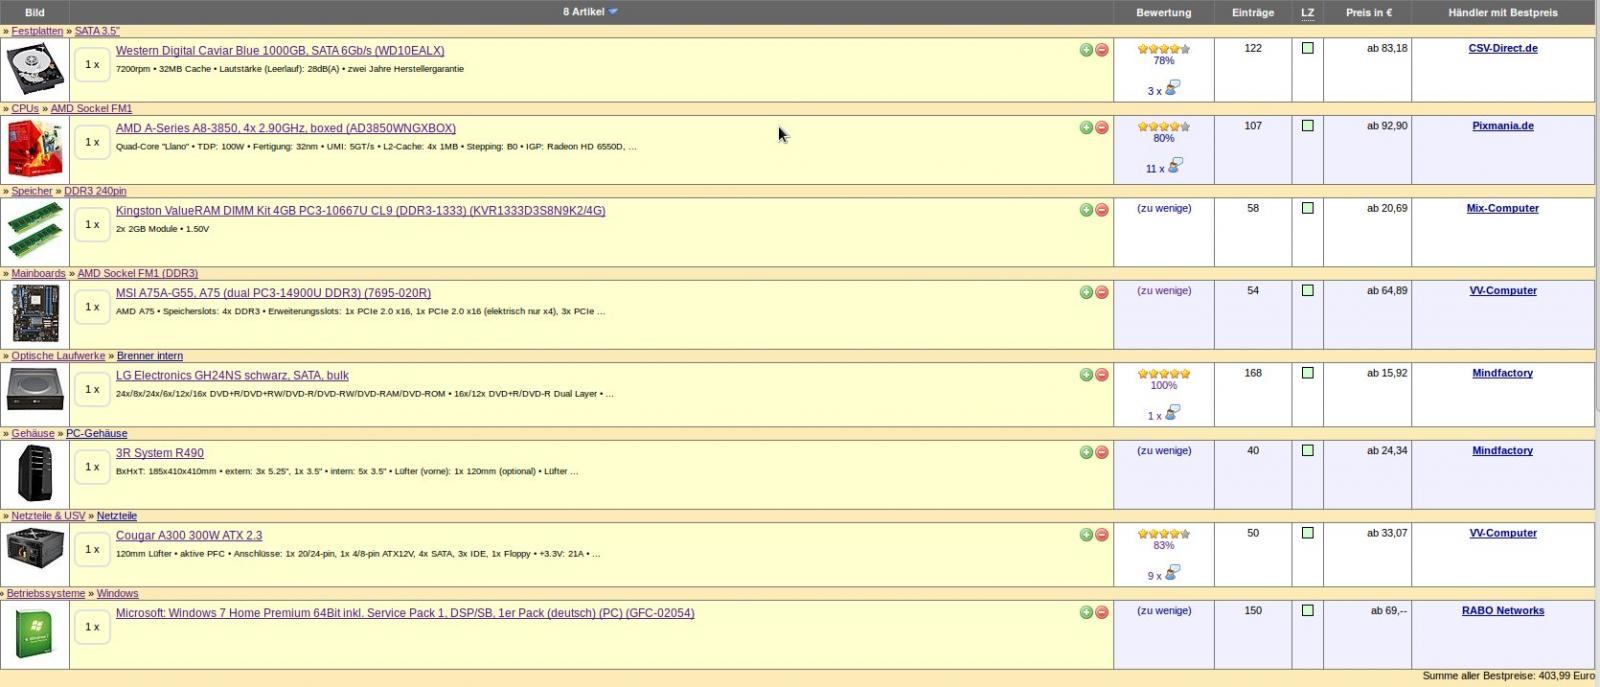Sort by Preis in € column header
This screenshot has height=687, width=1600.
pos(1368,12)
